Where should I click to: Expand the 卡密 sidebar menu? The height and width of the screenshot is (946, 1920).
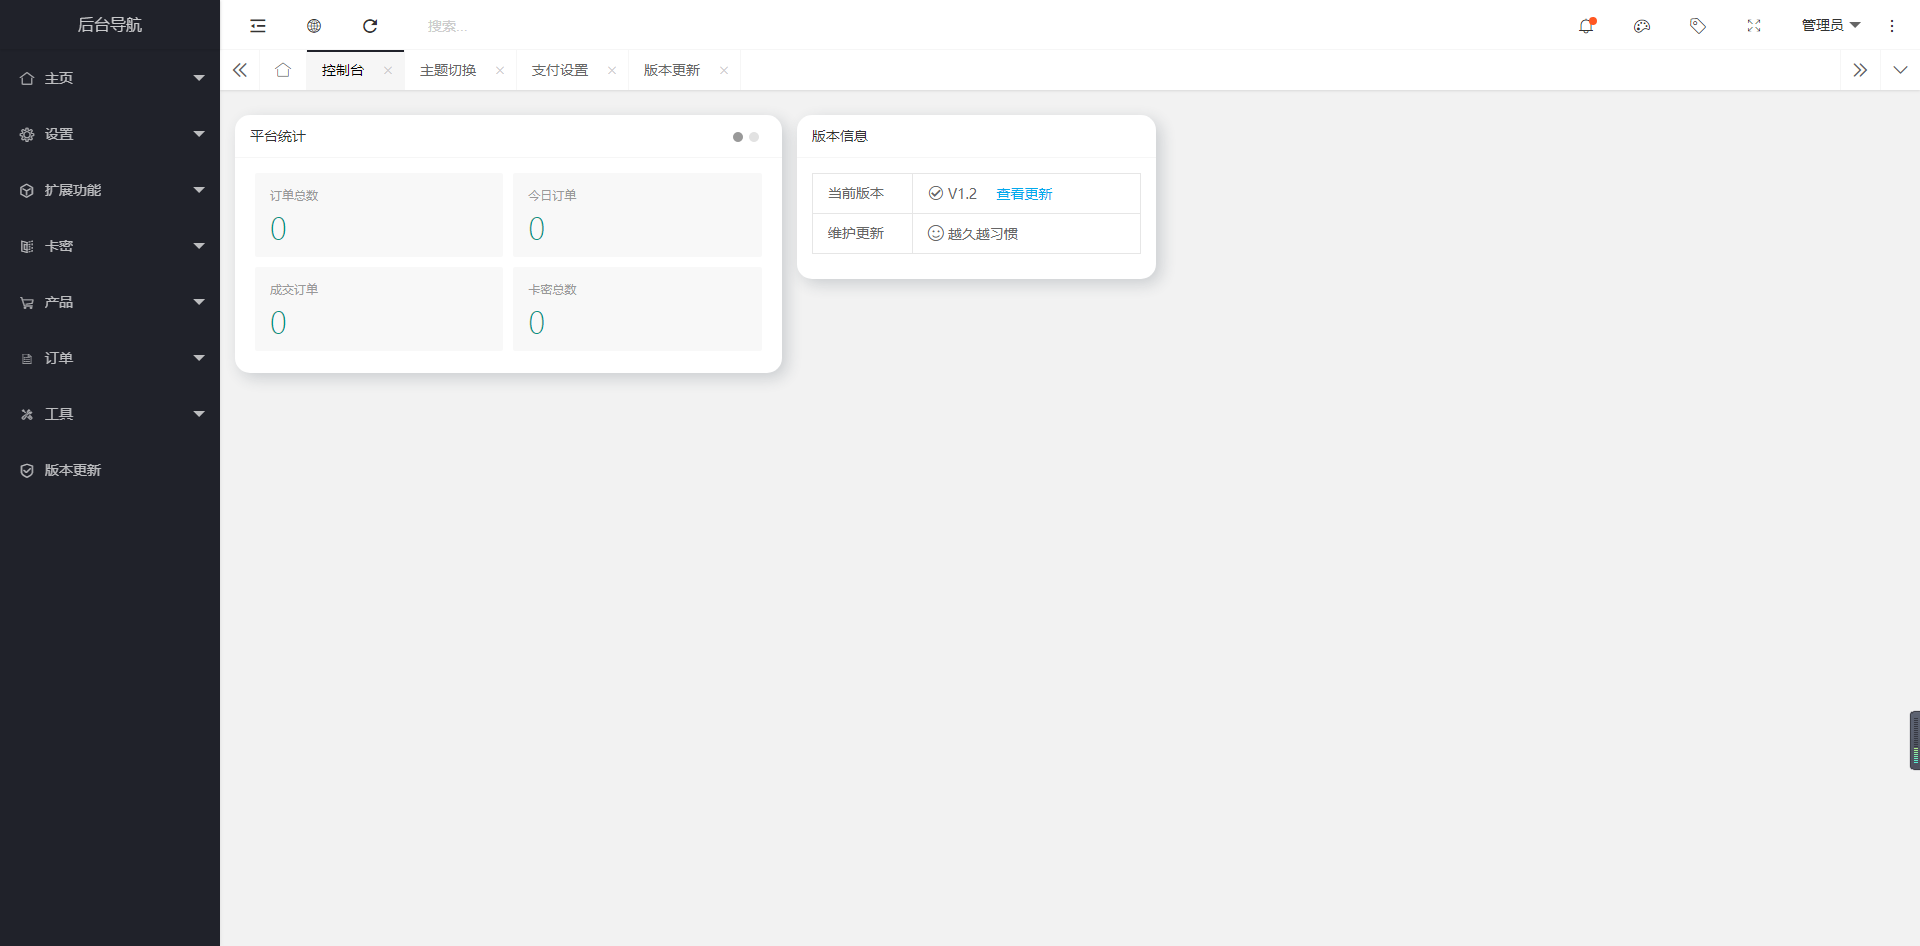(x=110, y=246)
